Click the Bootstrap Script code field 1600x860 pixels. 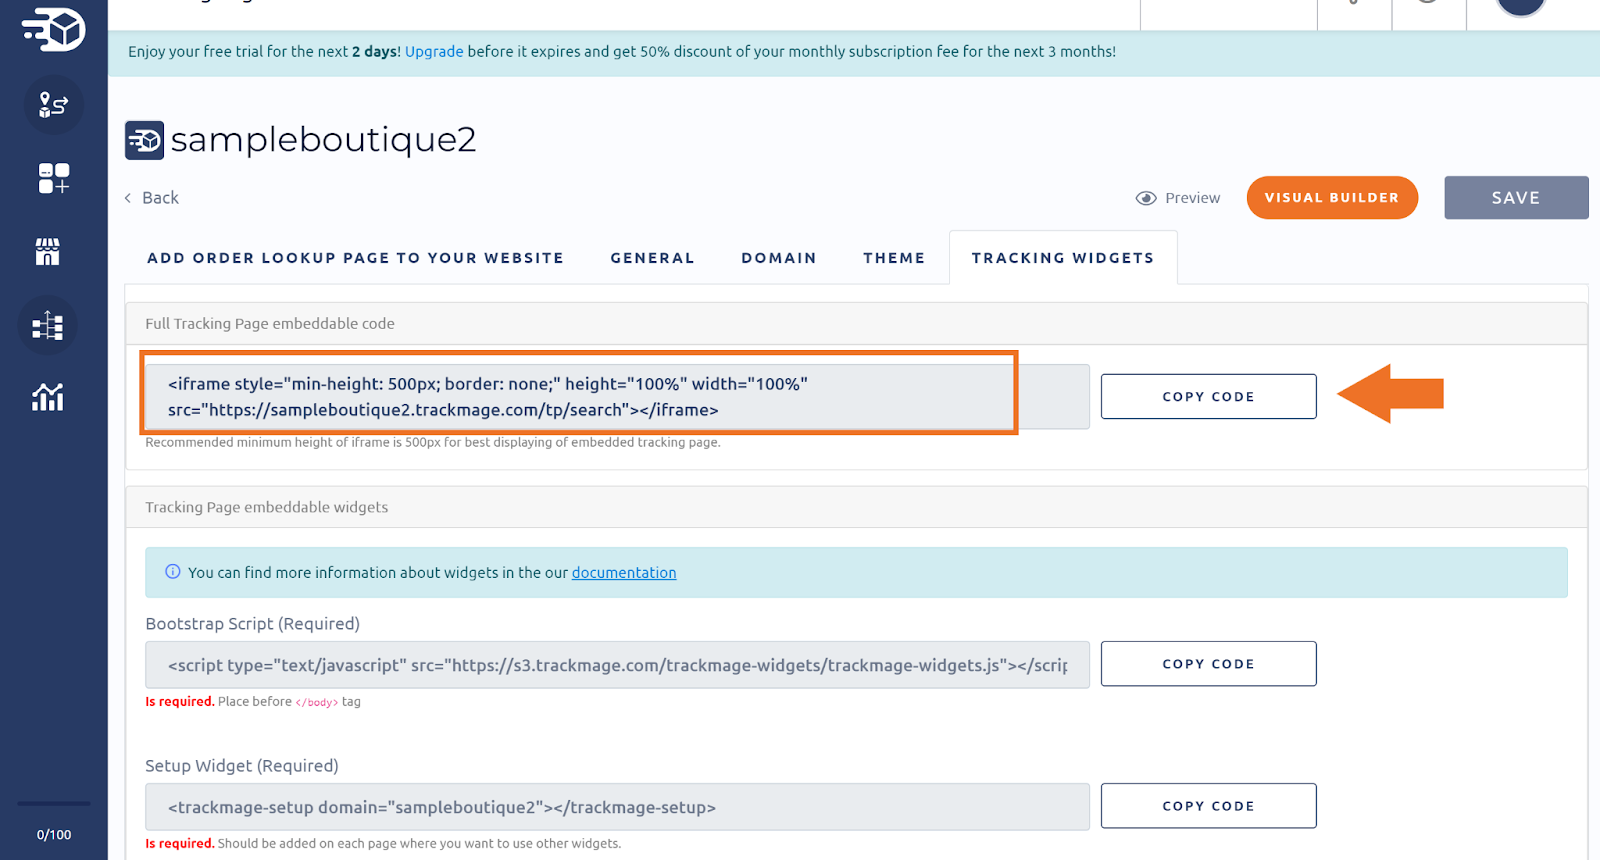617,665
